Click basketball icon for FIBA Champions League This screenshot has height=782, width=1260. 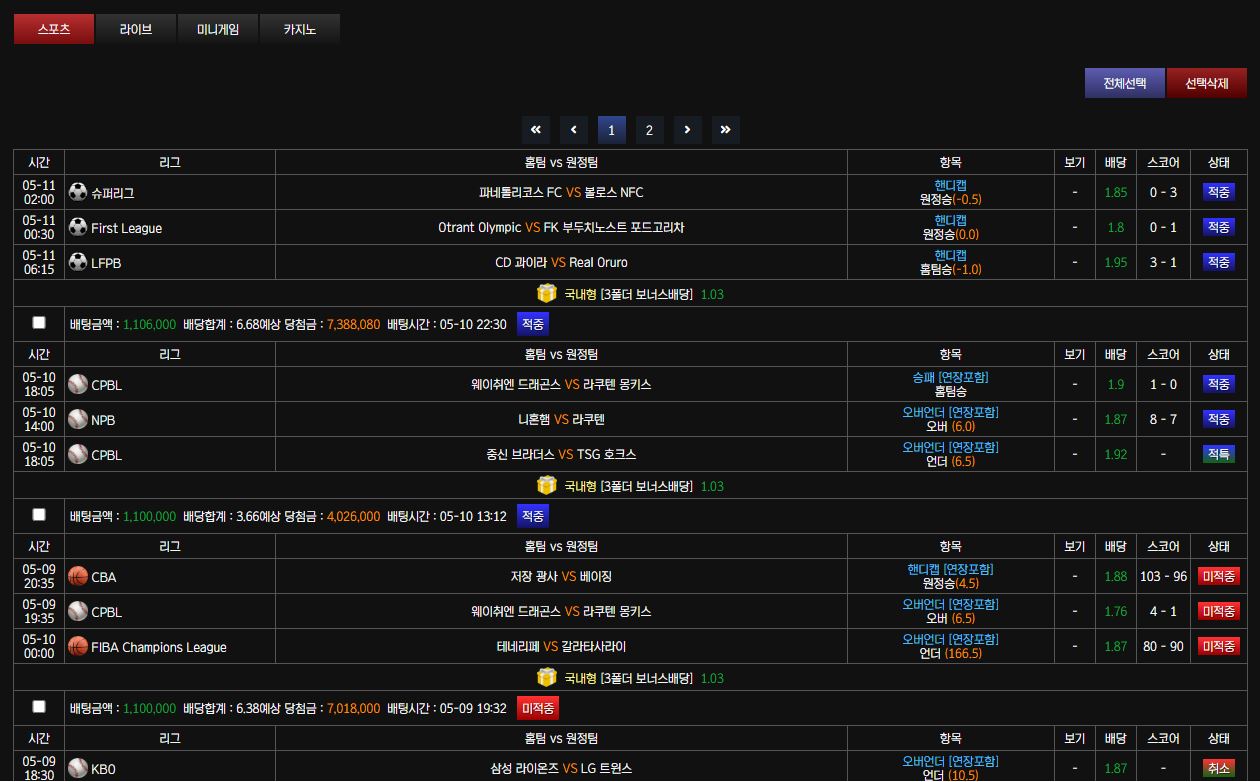(x=78, y=646)
